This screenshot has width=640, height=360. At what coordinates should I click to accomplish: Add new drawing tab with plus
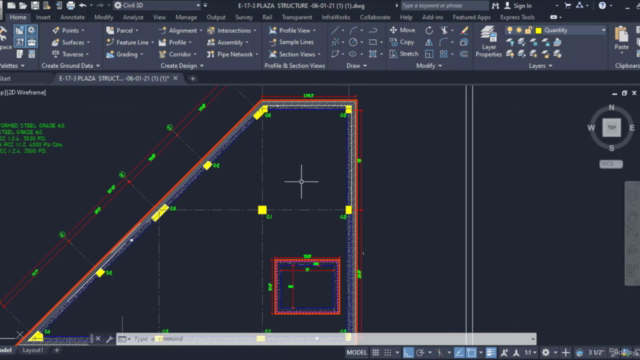pyautogui.click(x=193, y=78)
